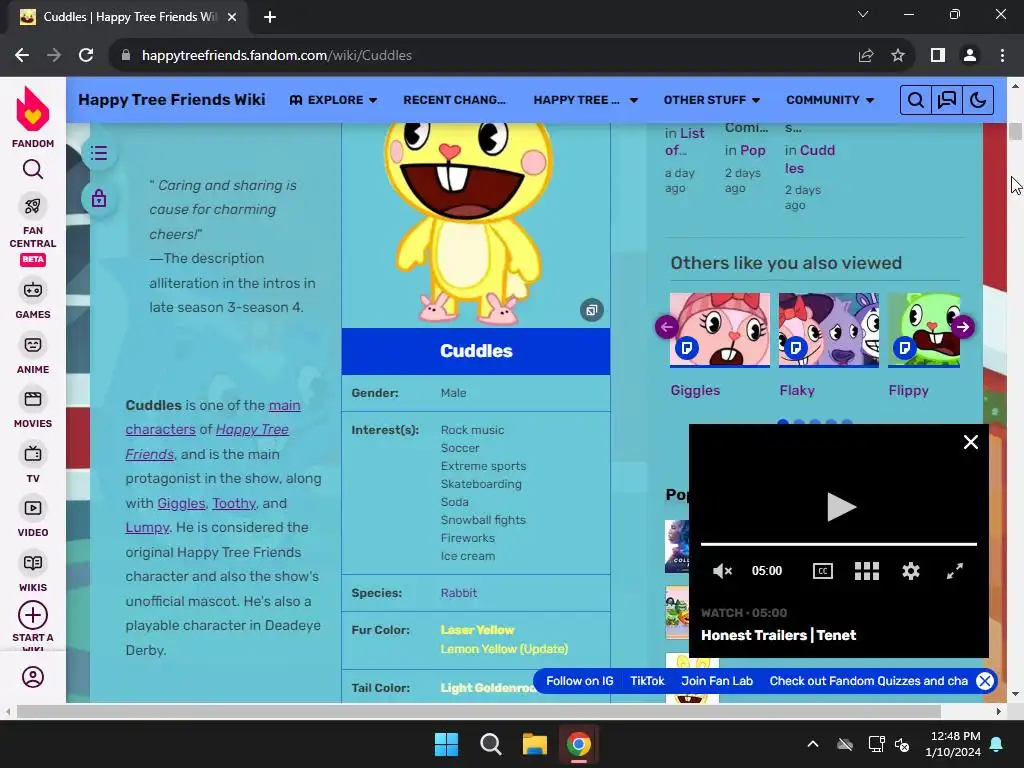1024x768 pixels.
Task: Open the Movies sidebar icon
Action: (x=33, y=399)
